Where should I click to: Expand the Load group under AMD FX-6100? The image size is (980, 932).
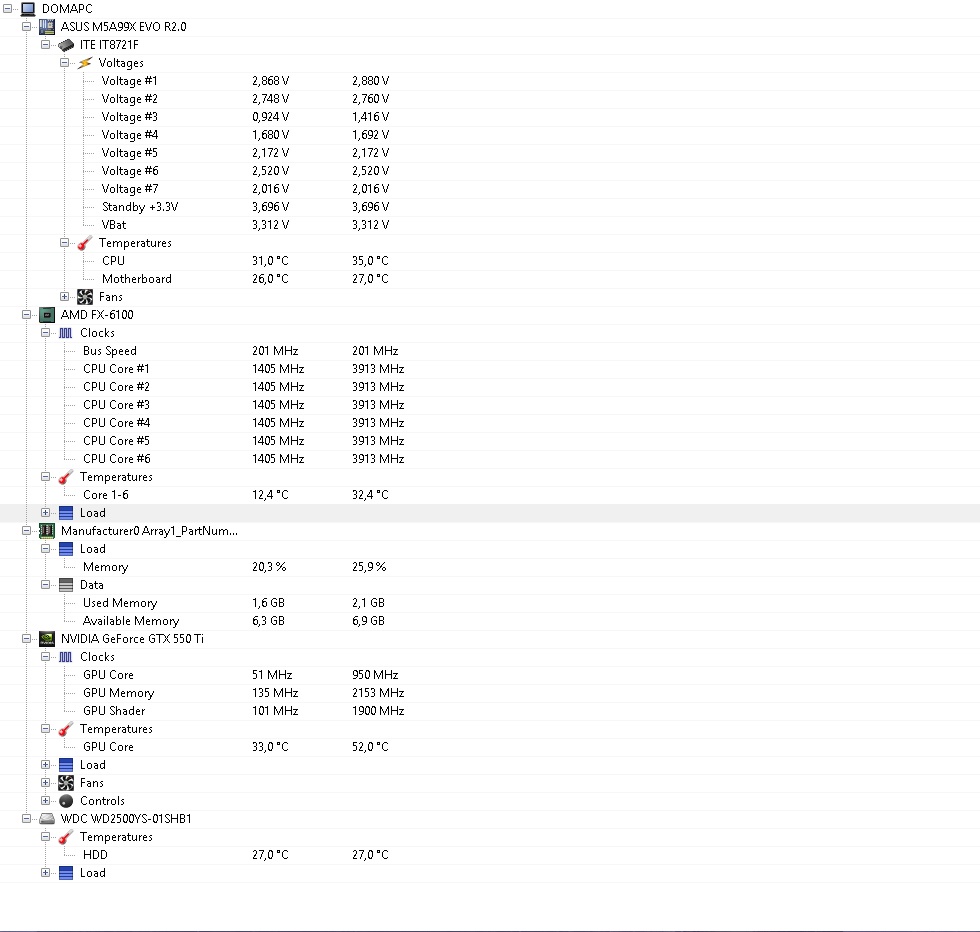tap(45, 513)
